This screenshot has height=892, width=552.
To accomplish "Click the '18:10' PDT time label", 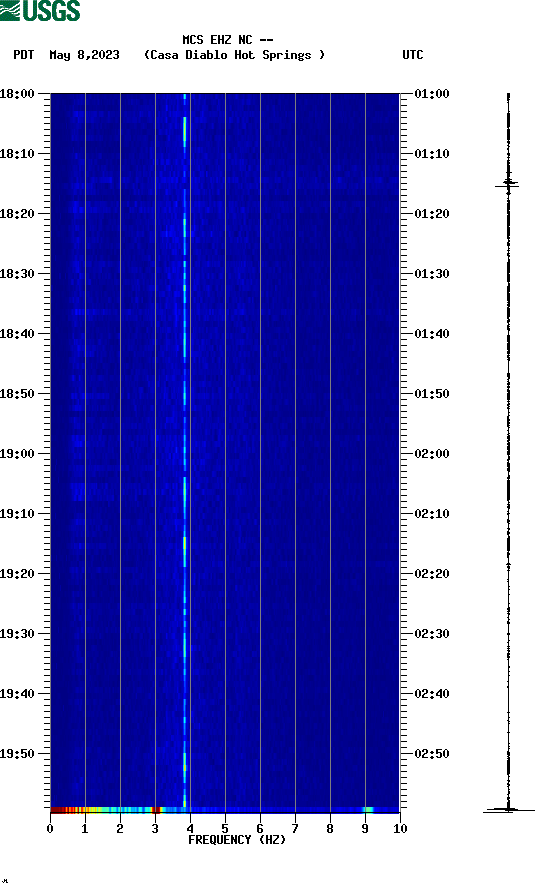I will tap(17, 154).
